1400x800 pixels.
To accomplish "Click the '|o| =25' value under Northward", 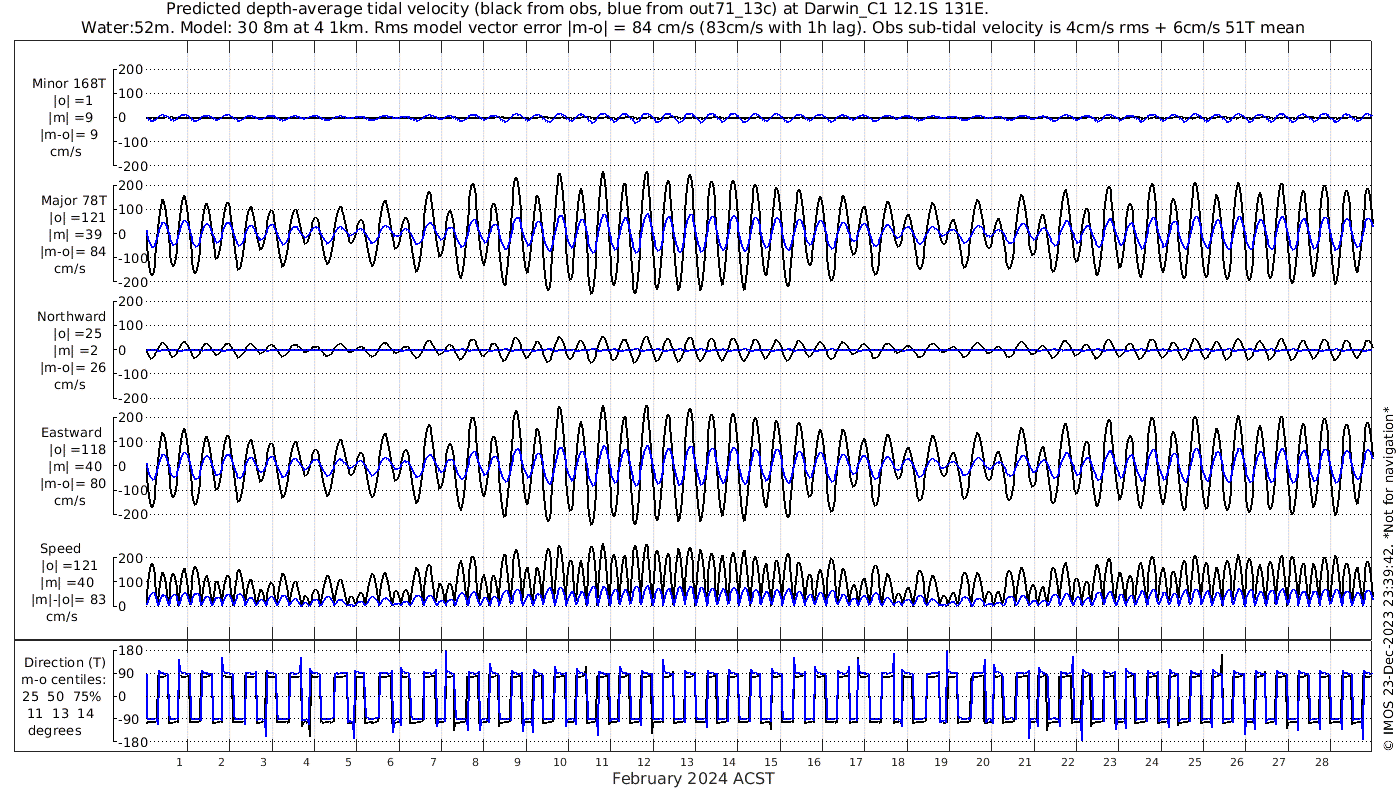I will click(79, 333).
